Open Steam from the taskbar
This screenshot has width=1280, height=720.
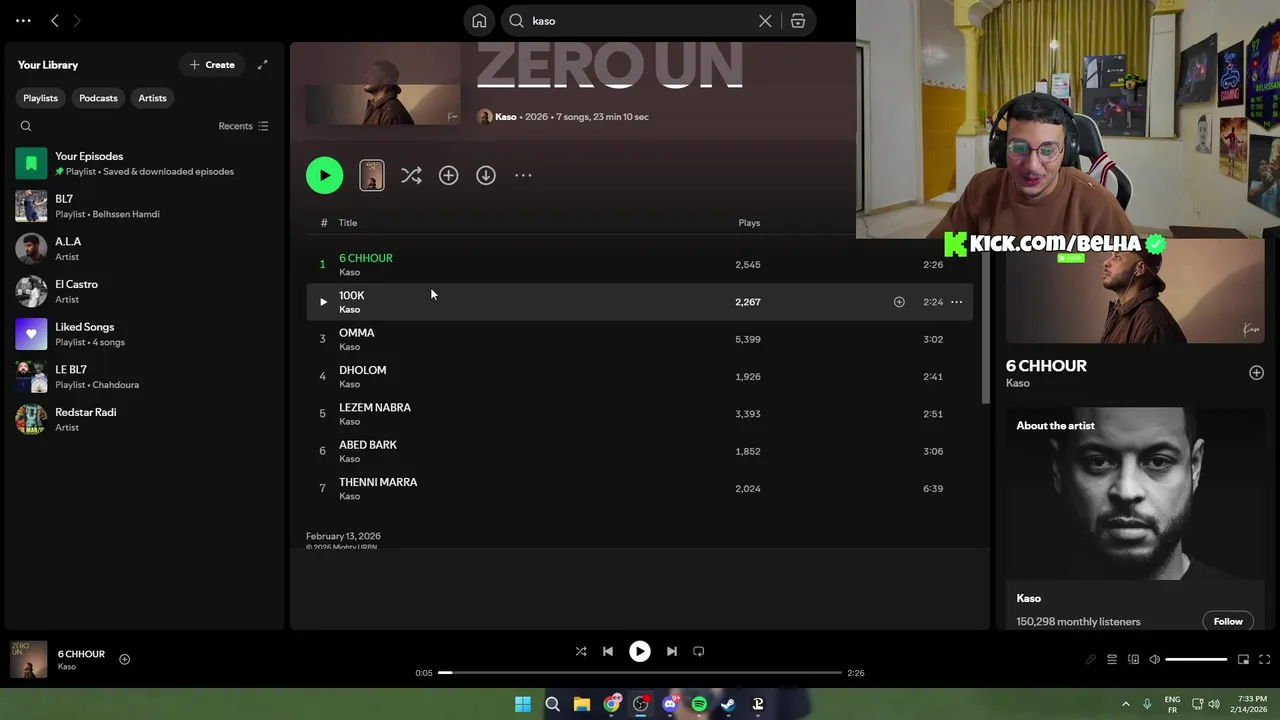pyautogui.click(x=729, y=704)
